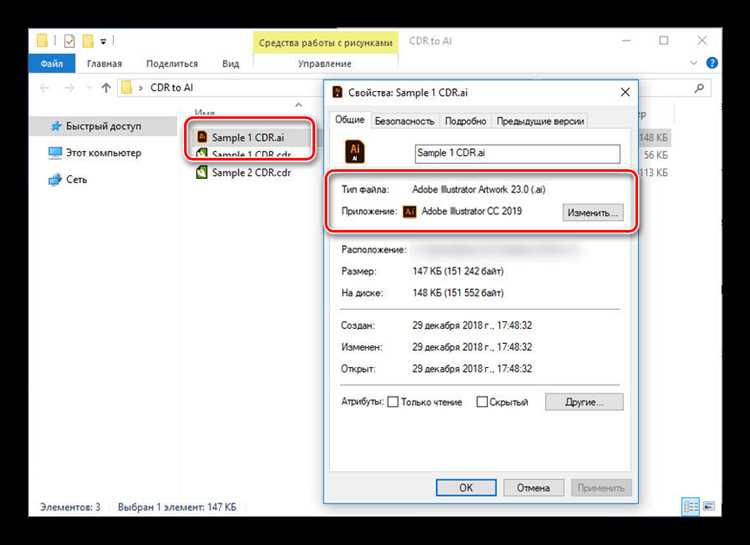Screen dimensions: 750x545
Task: Click the help question mark icon
Action: pos(712,63)
